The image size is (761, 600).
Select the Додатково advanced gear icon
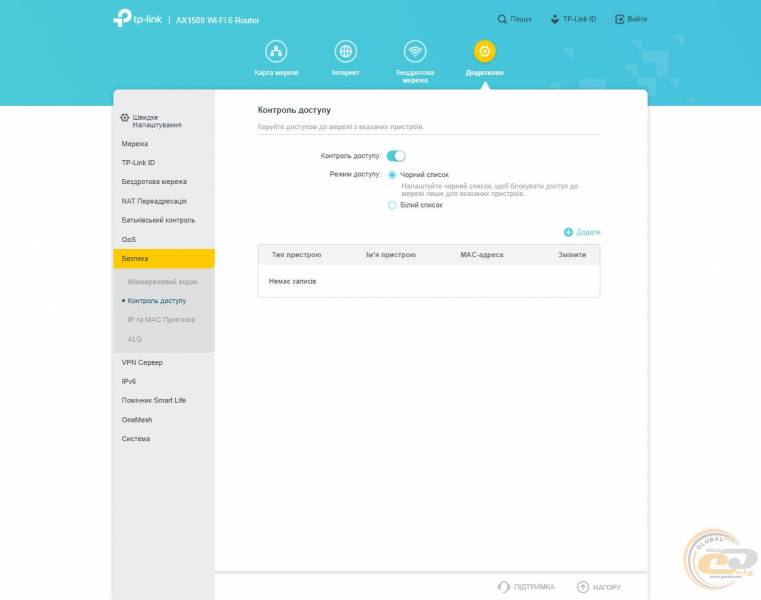484,51
